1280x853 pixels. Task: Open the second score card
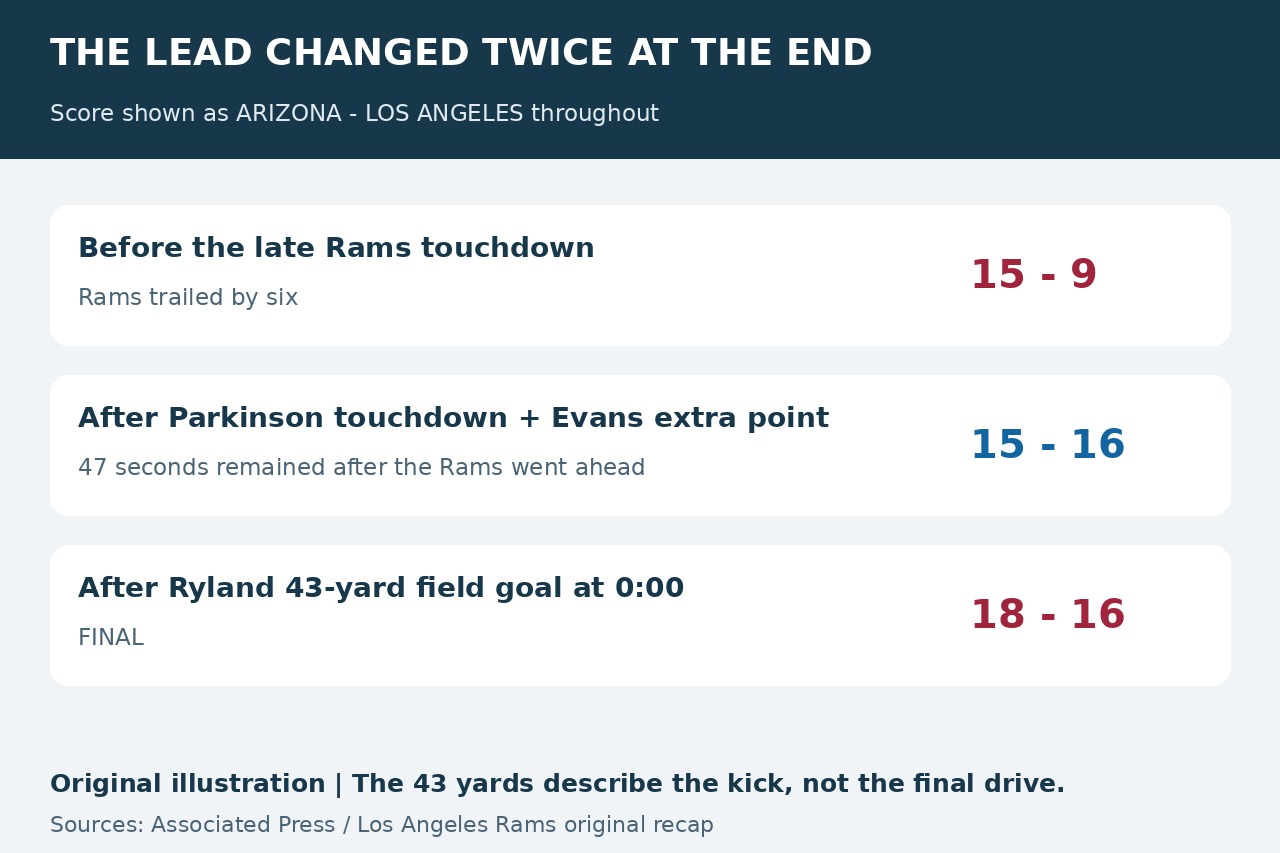point(640,446)
